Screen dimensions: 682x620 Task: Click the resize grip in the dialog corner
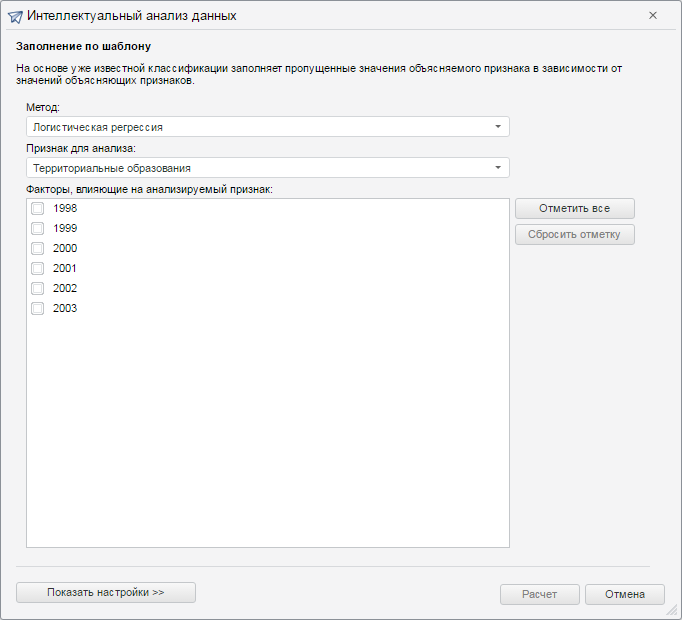tap(674, 612)
